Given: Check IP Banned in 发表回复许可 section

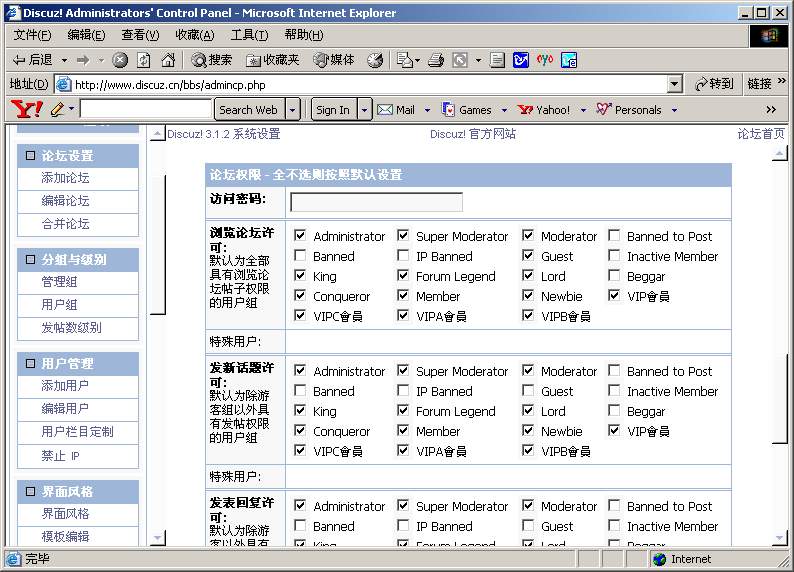Looking at the screenshot, I should [x=403, y=525].
